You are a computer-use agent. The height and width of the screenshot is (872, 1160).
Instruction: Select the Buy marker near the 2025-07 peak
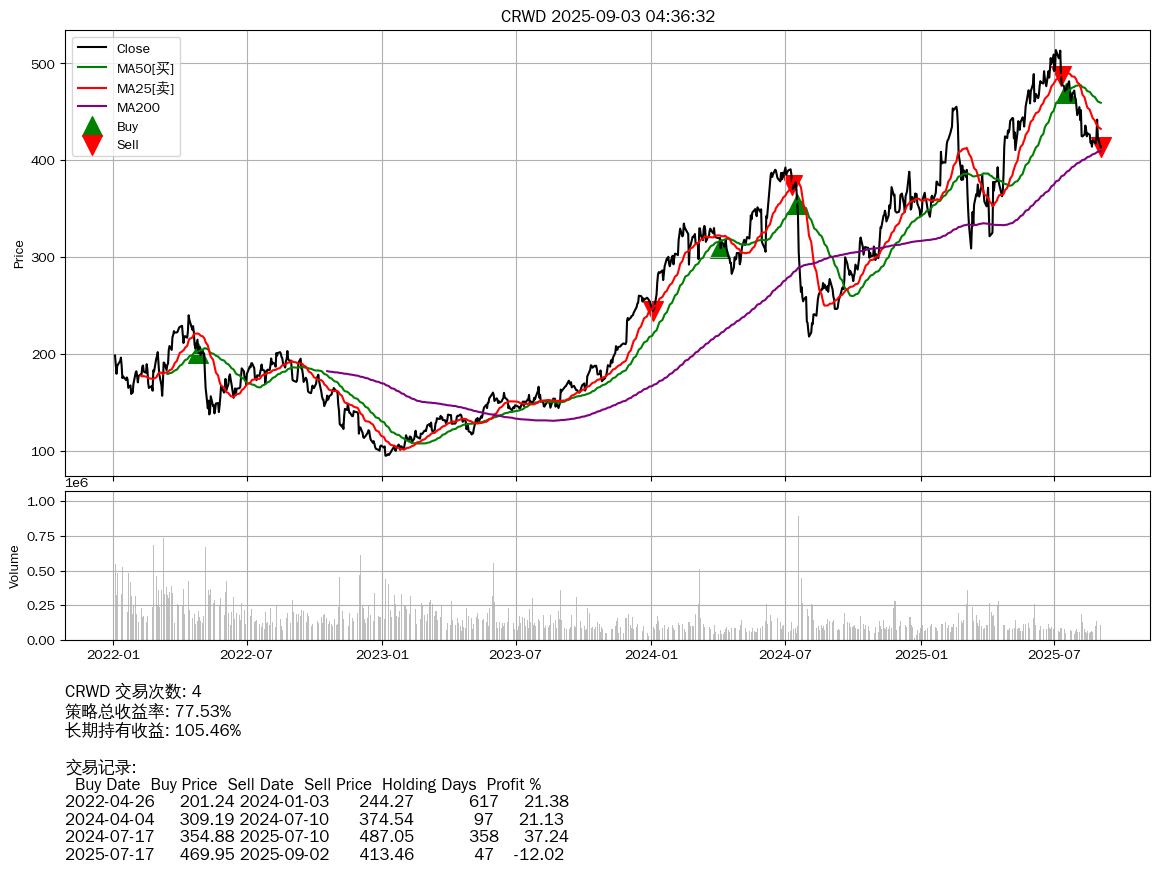click(1066, 93)
